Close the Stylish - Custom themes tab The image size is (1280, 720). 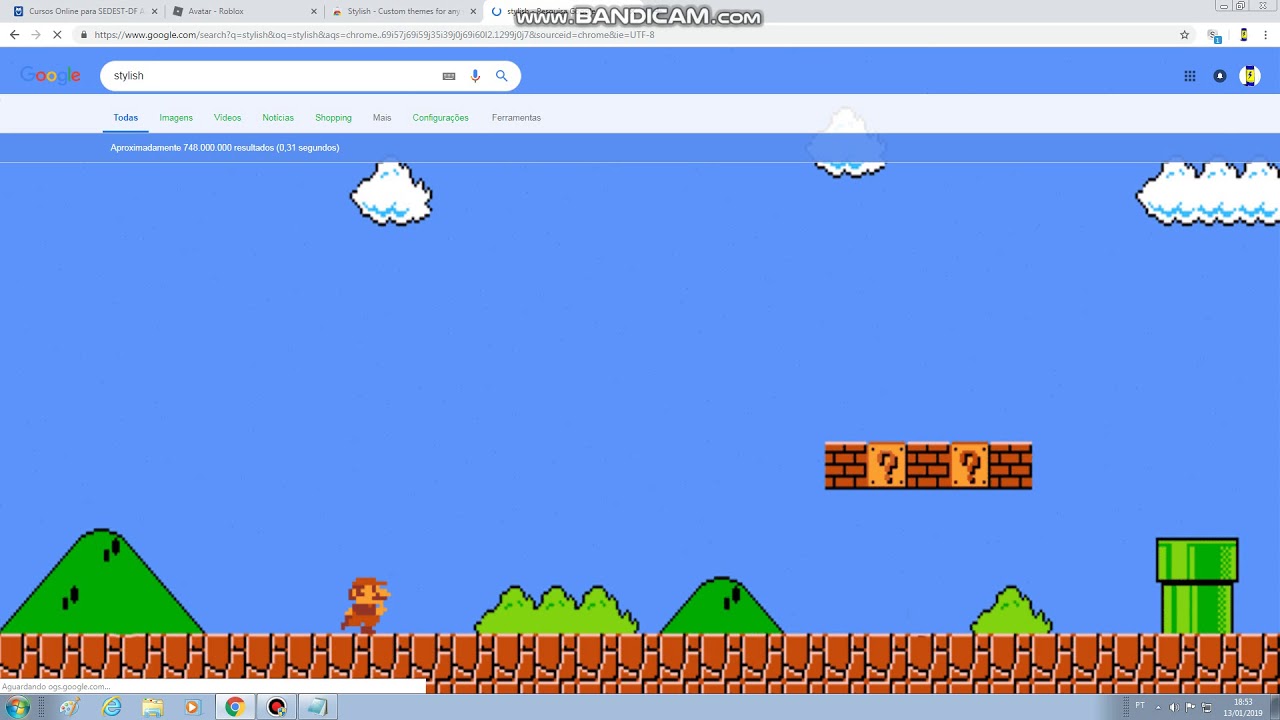(473, 12)
